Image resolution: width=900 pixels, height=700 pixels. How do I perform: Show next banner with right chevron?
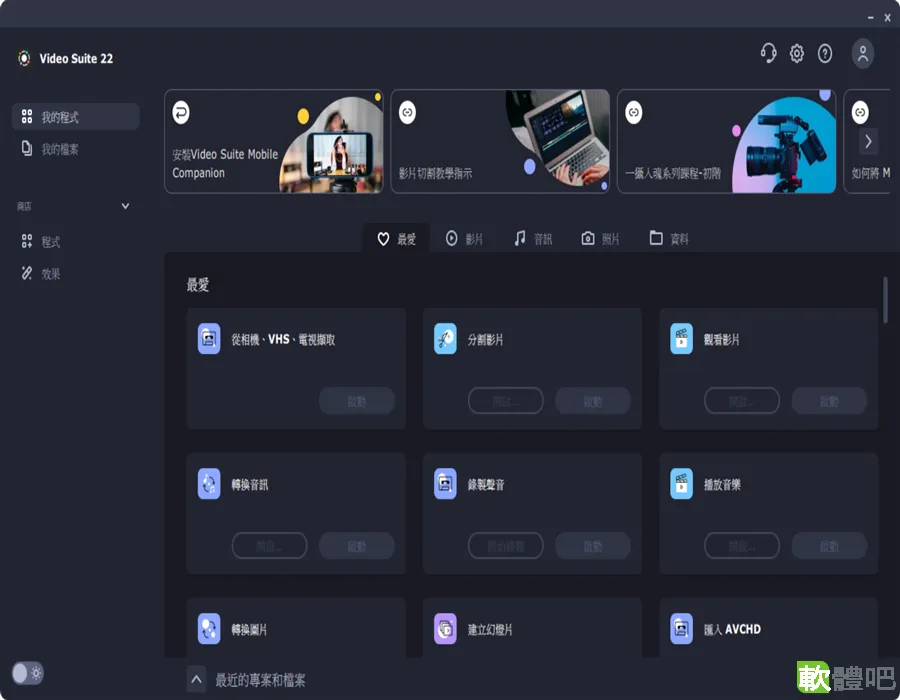point(868,141)
